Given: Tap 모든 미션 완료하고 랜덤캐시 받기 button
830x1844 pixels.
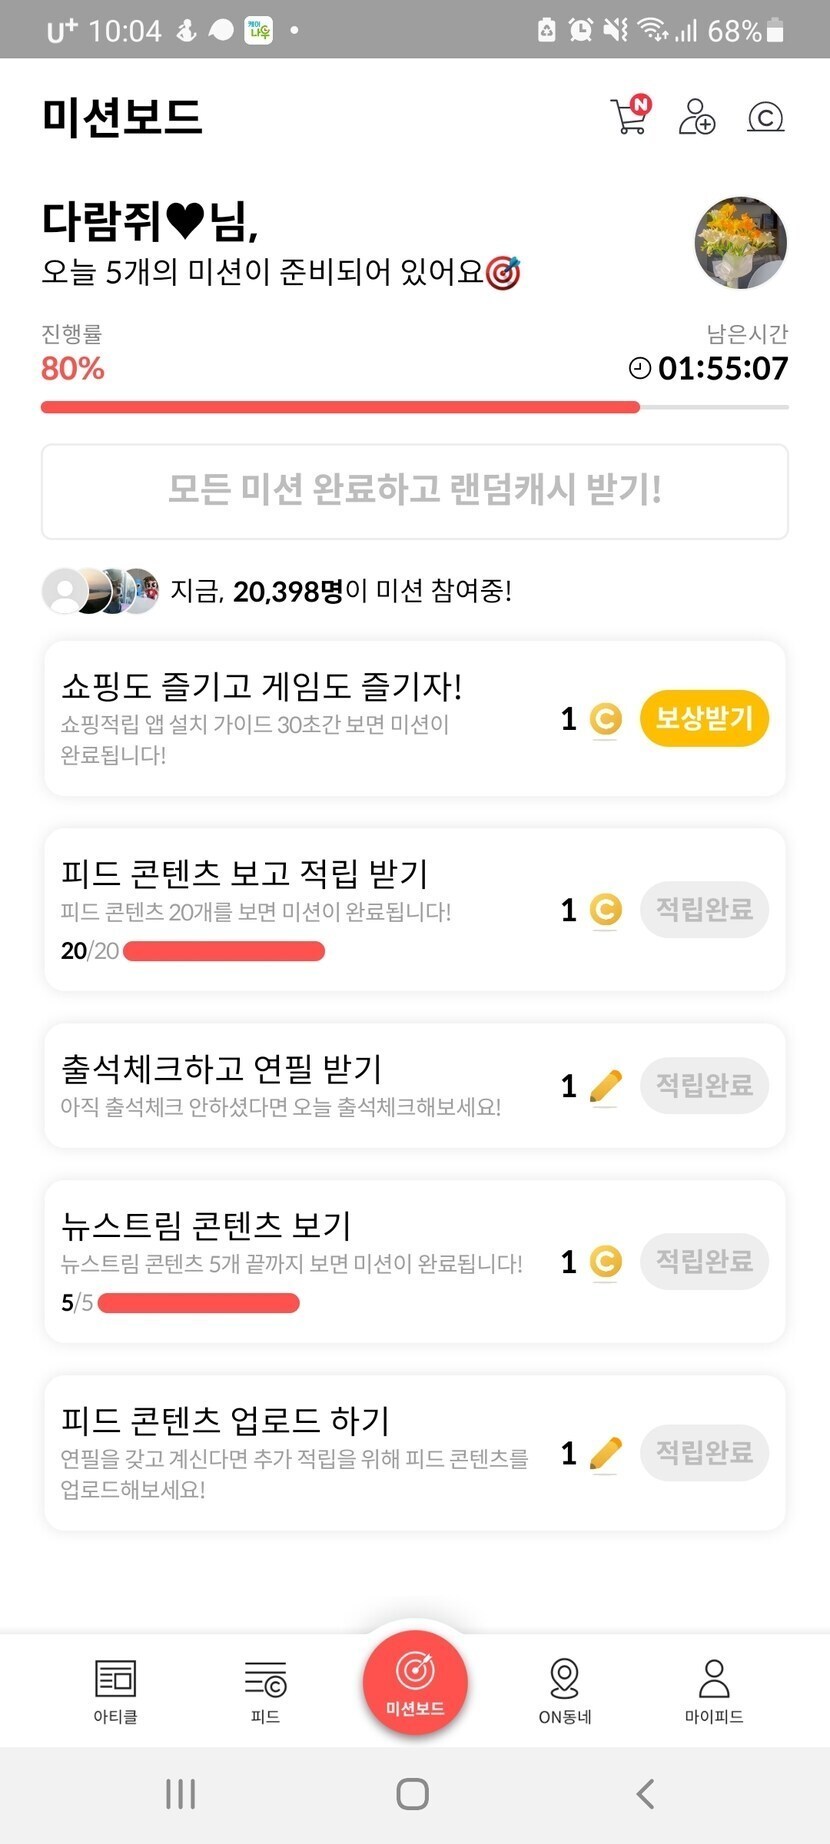Looking at the screenshot, I should 414,491.
